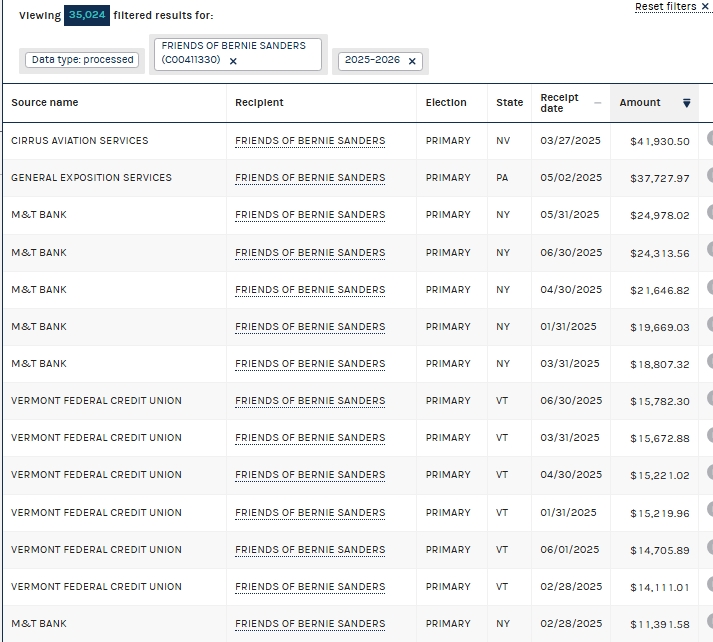Select CIRRUS AVIATION SERVICES source name
The height and width of the screenshot is (642, 713).
point(80,141)
